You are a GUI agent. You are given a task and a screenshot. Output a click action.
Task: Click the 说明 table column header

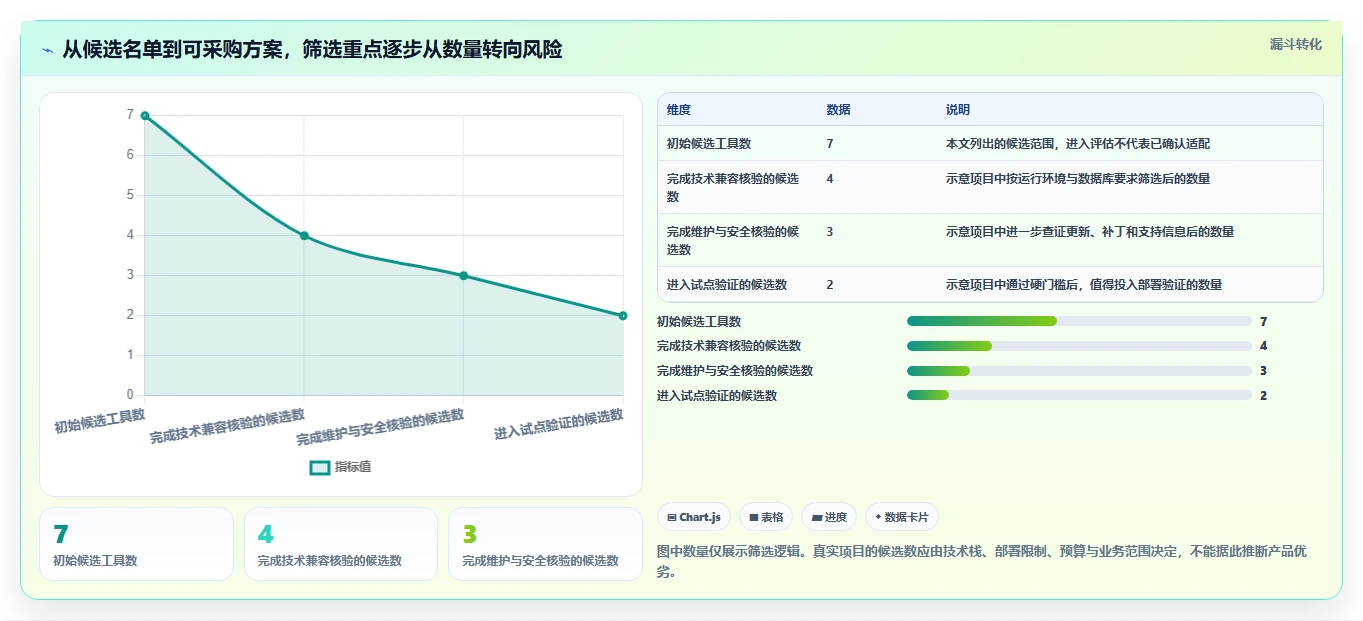[958, 110]
